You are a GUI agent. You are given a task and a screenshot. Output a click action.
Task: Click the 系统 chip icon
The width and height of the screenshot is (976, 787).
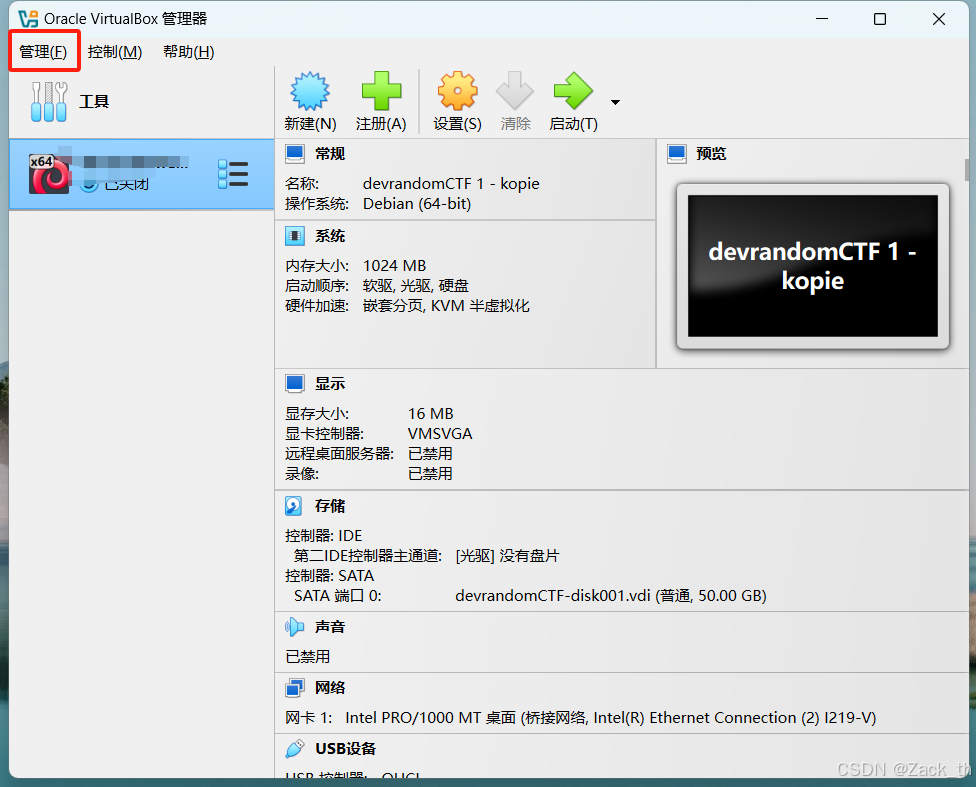tap(295, 236)
